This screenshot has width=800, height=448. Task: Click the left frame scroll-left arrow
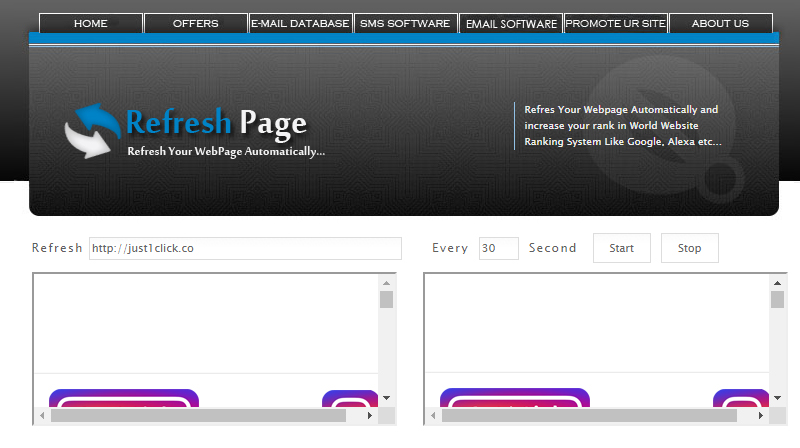tap(42, 416)
